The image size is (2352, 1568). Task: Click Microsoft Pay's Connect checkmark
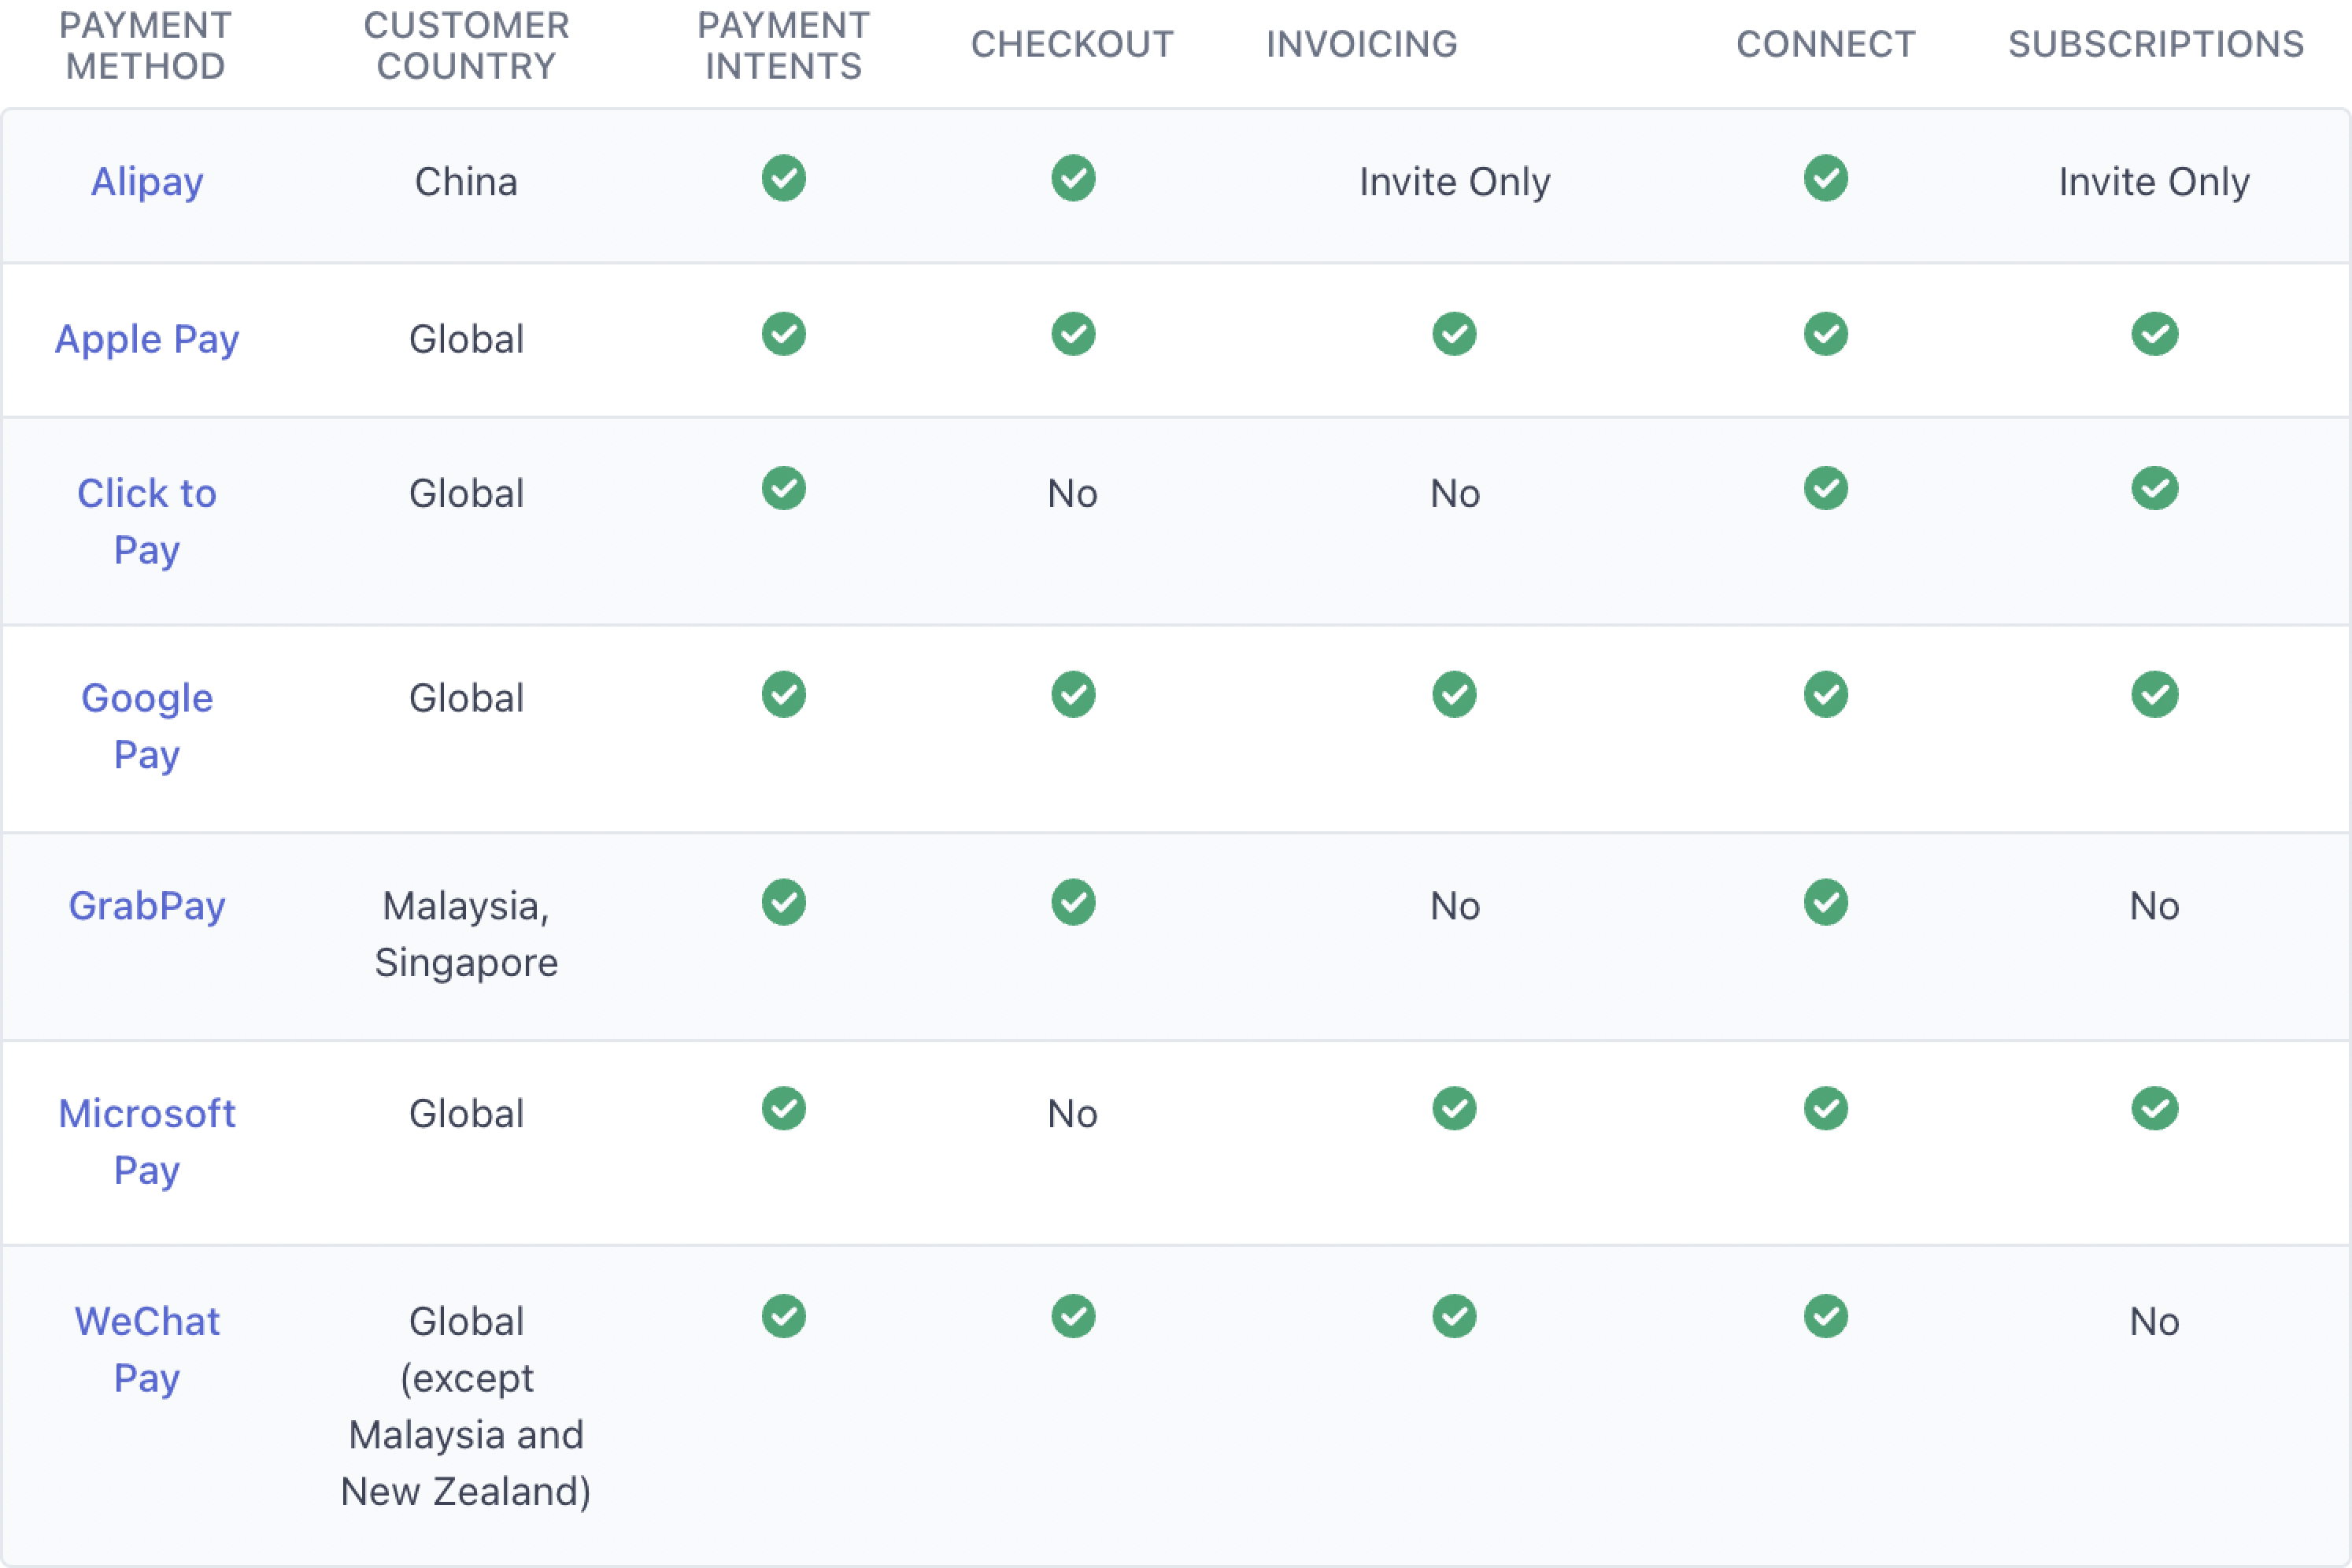[x=1826, y=1108]
